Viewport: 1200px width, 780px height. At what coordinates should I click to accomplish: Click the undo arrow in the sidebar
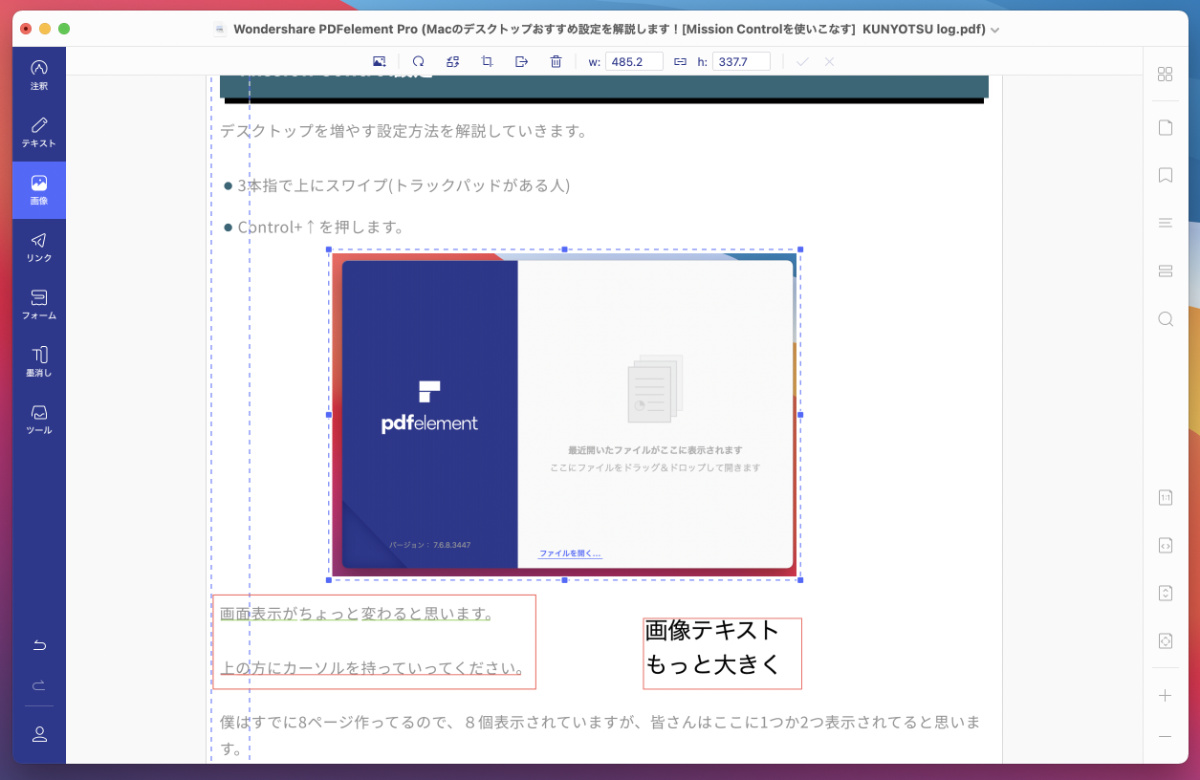click(x=39, y=645)
